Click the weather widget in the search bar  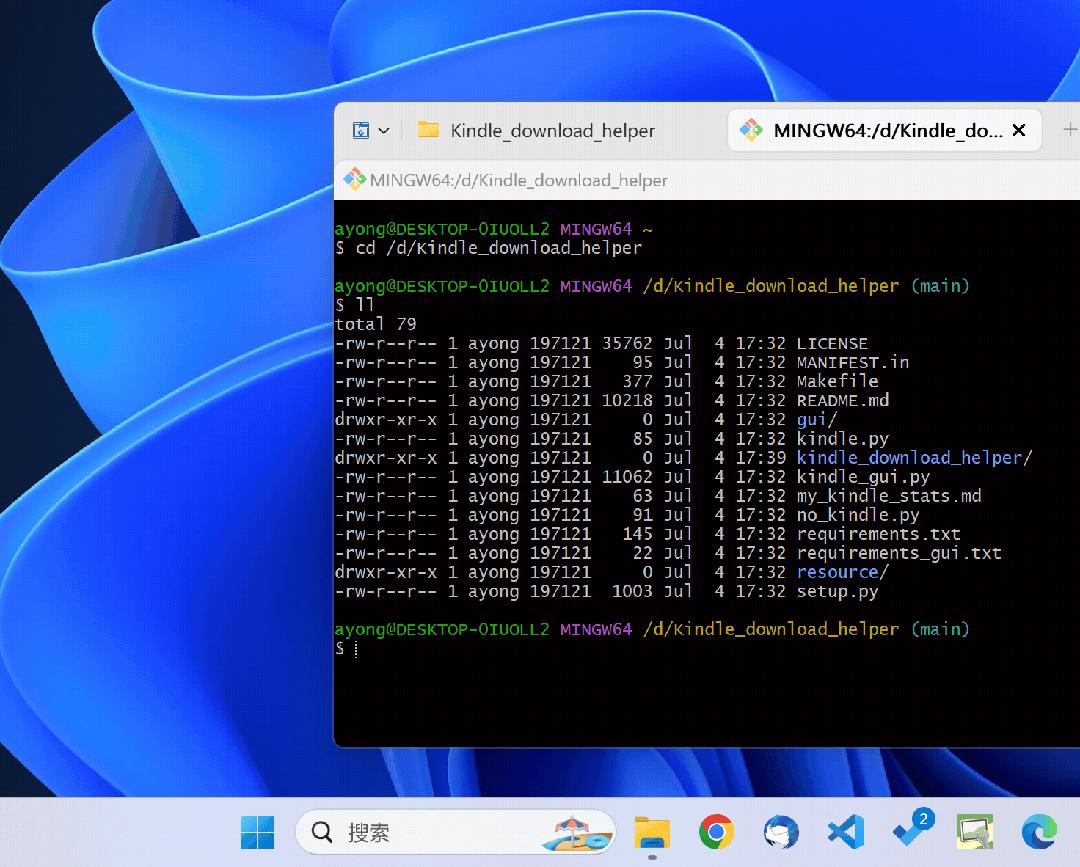tap(578, 831)
